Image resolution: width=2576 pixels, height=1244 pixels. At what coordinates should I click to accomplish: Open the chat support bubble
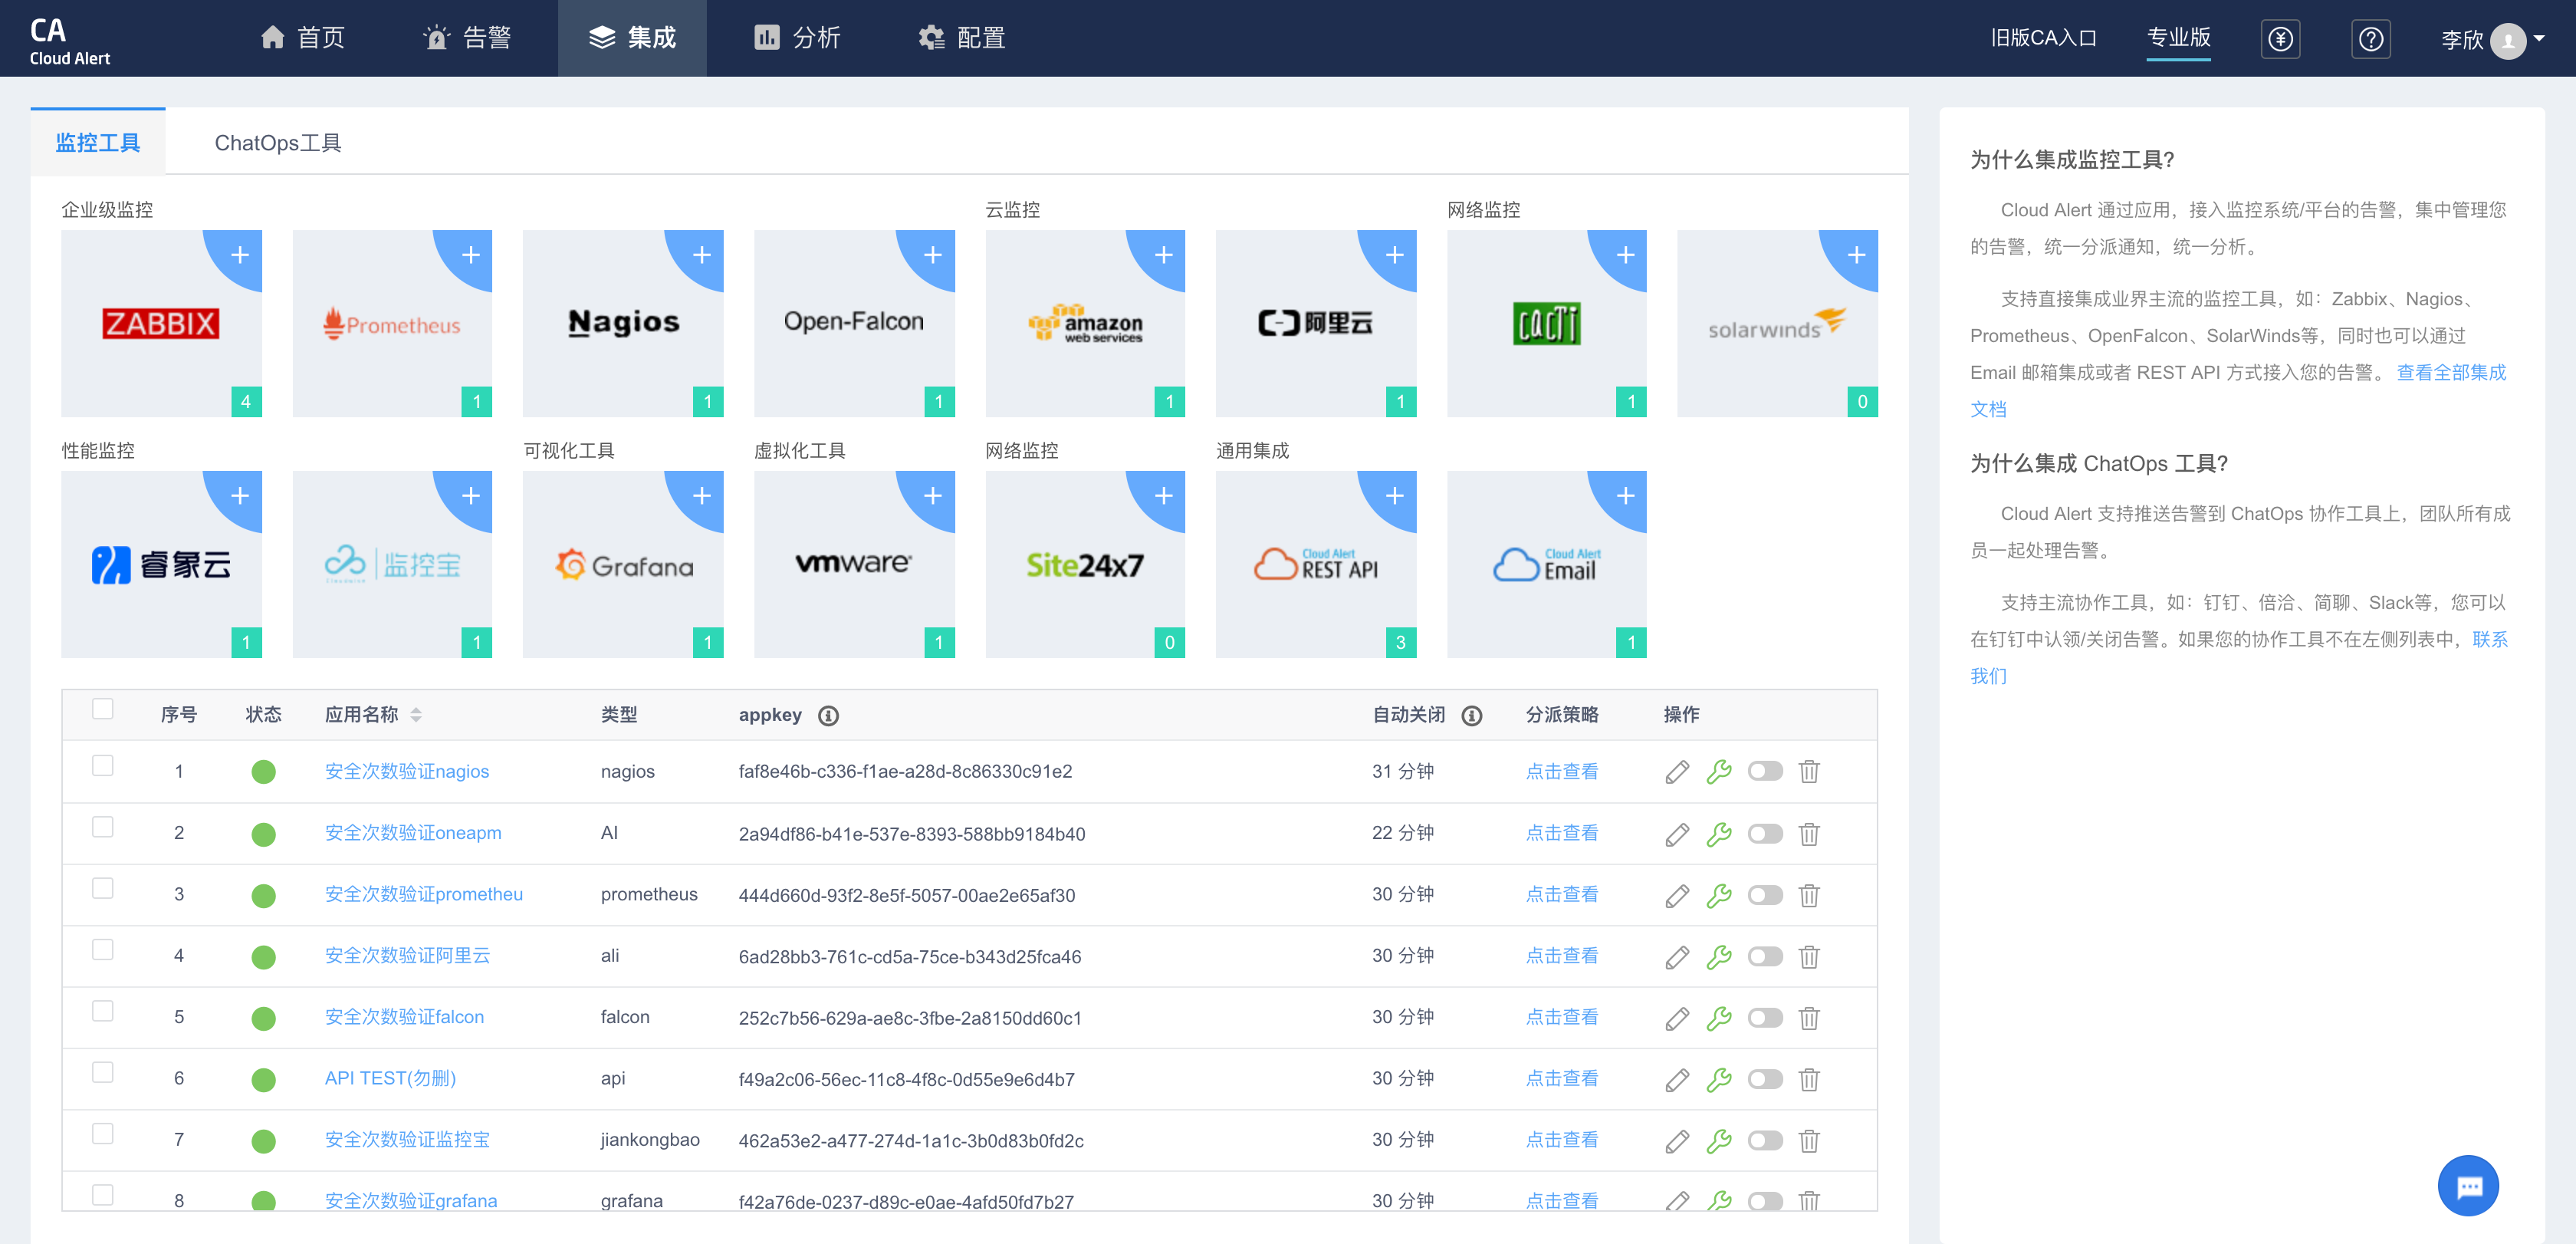point(2468,1186)
